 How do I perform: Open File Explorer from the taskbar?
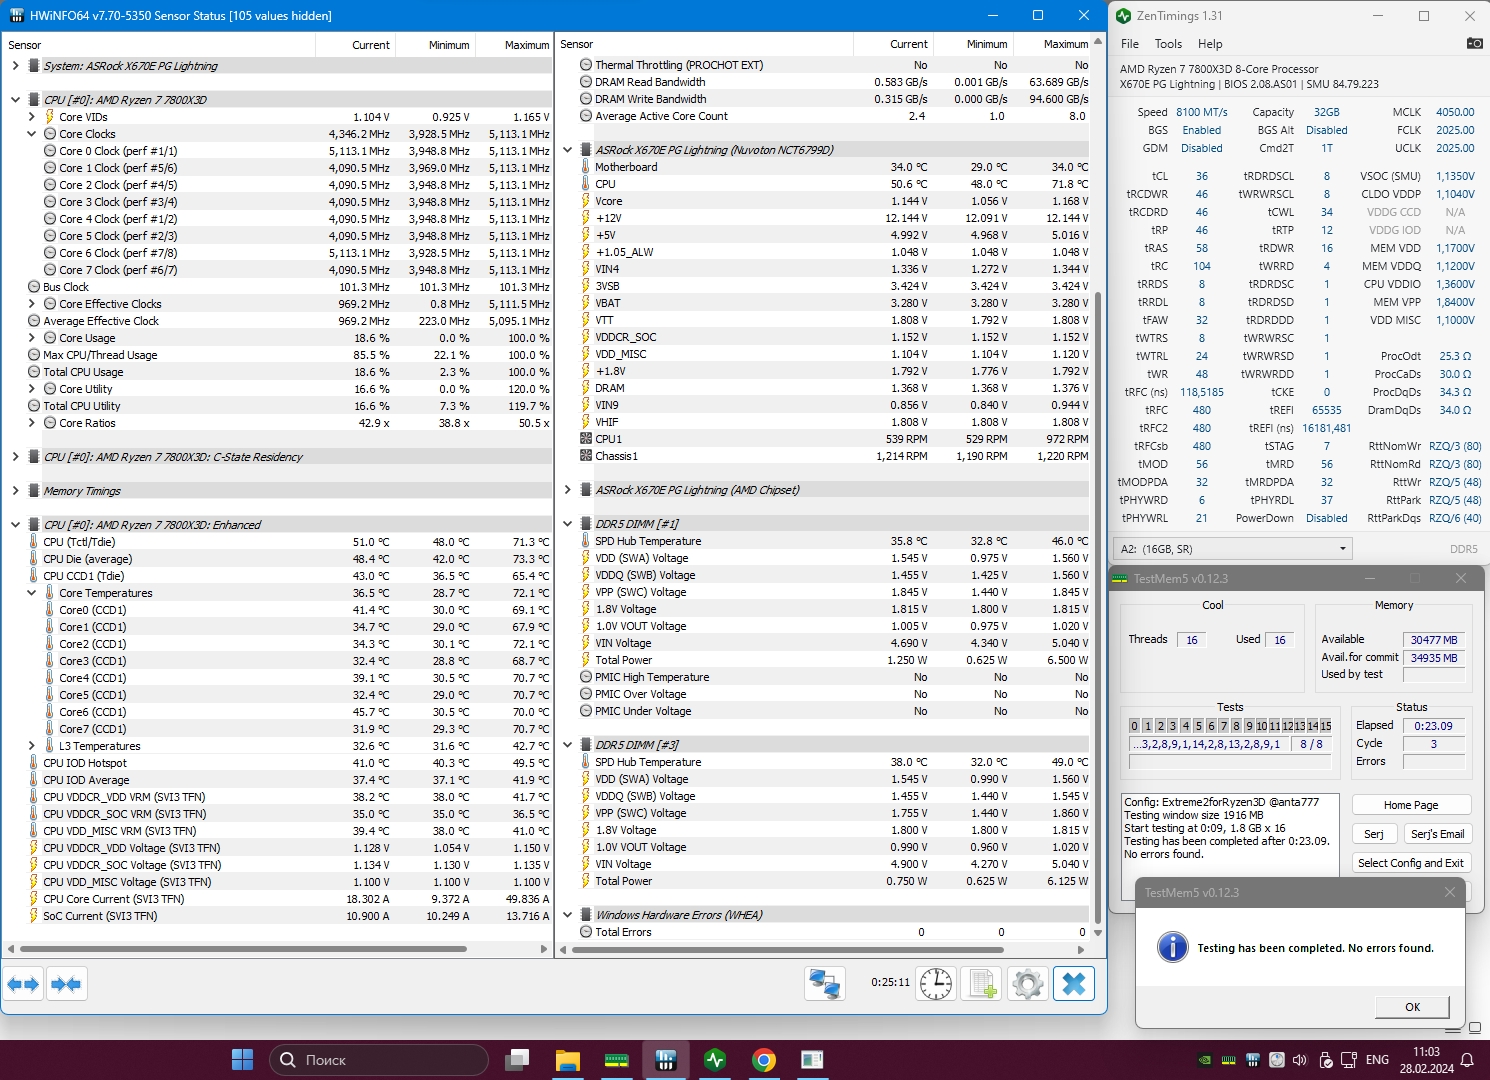pos(567,1059)
